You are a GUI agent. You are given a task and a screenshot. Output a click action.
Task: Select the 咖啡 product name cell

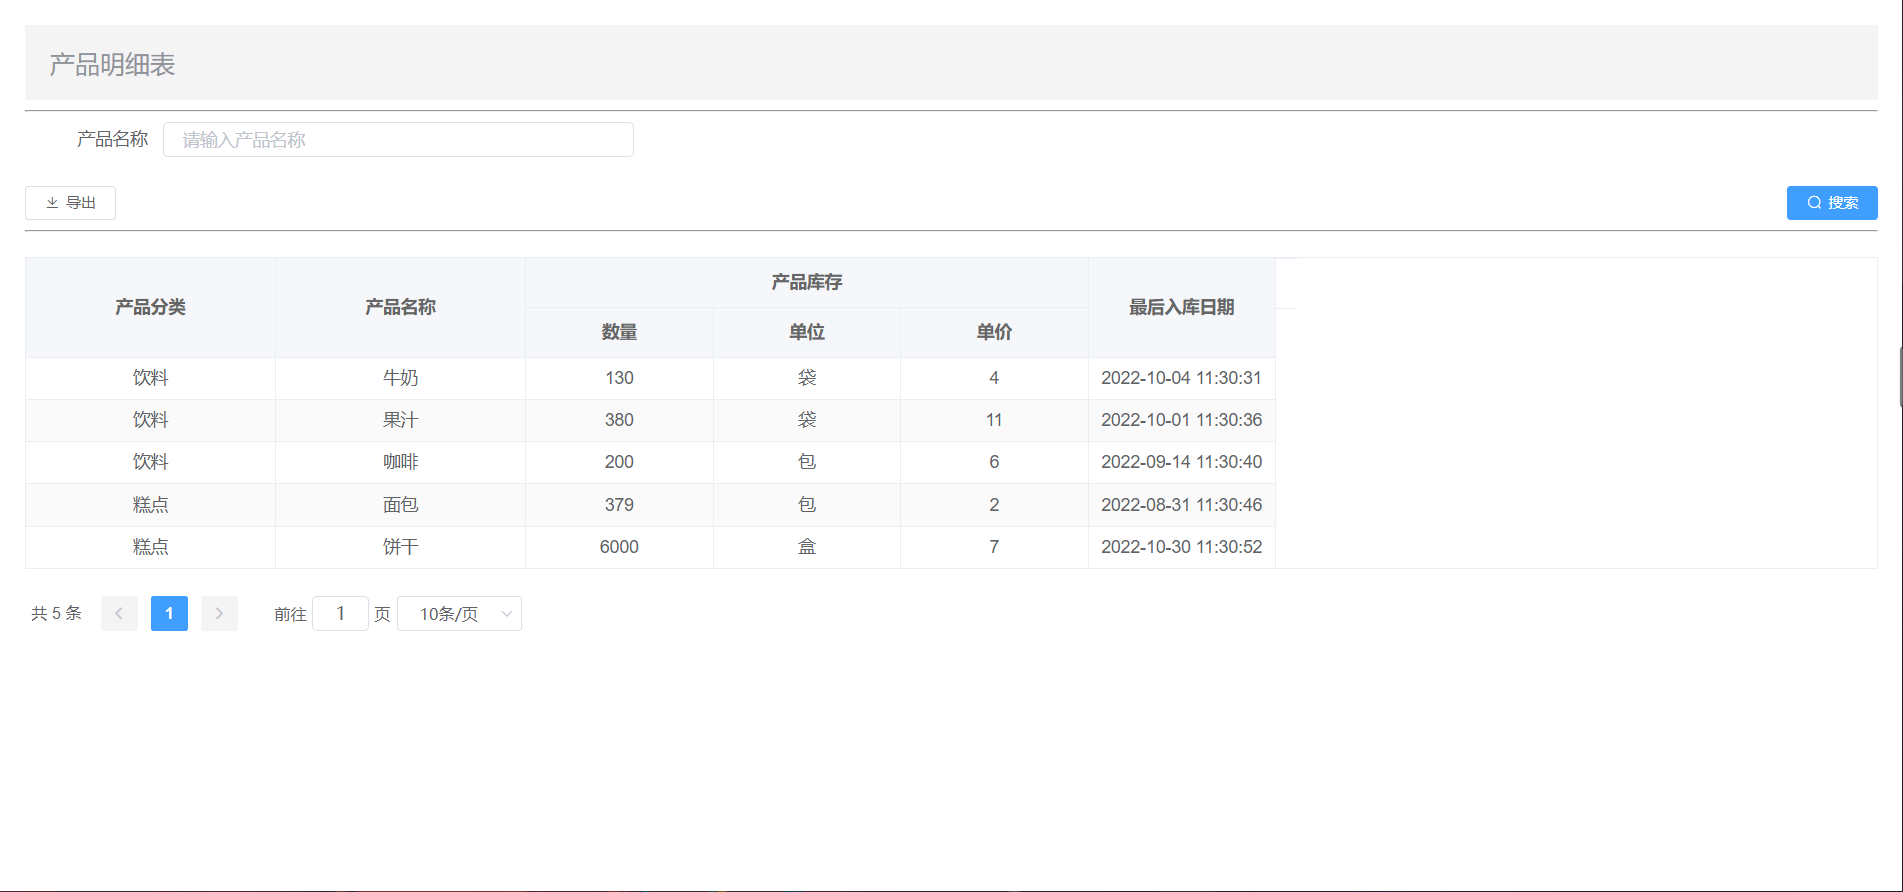point(400,462)
